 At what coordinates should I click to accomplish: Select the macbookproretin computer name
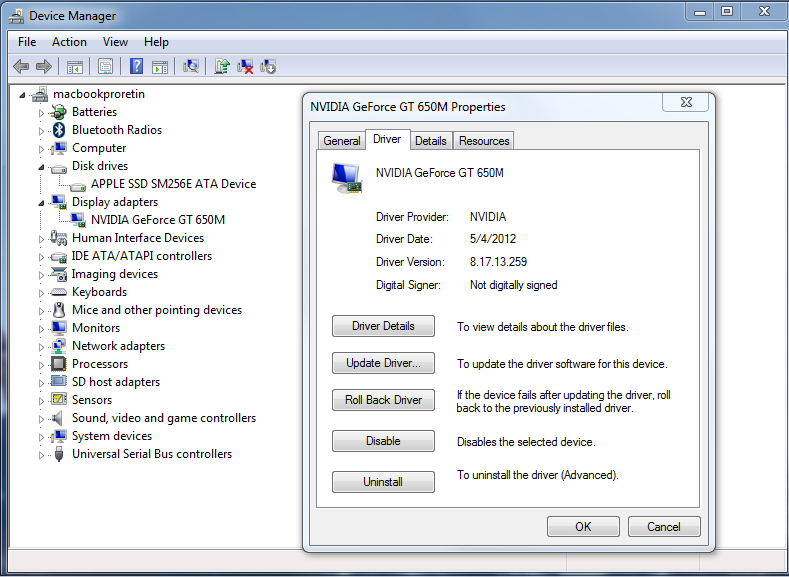pyautogui.click(x=99, y=94)
